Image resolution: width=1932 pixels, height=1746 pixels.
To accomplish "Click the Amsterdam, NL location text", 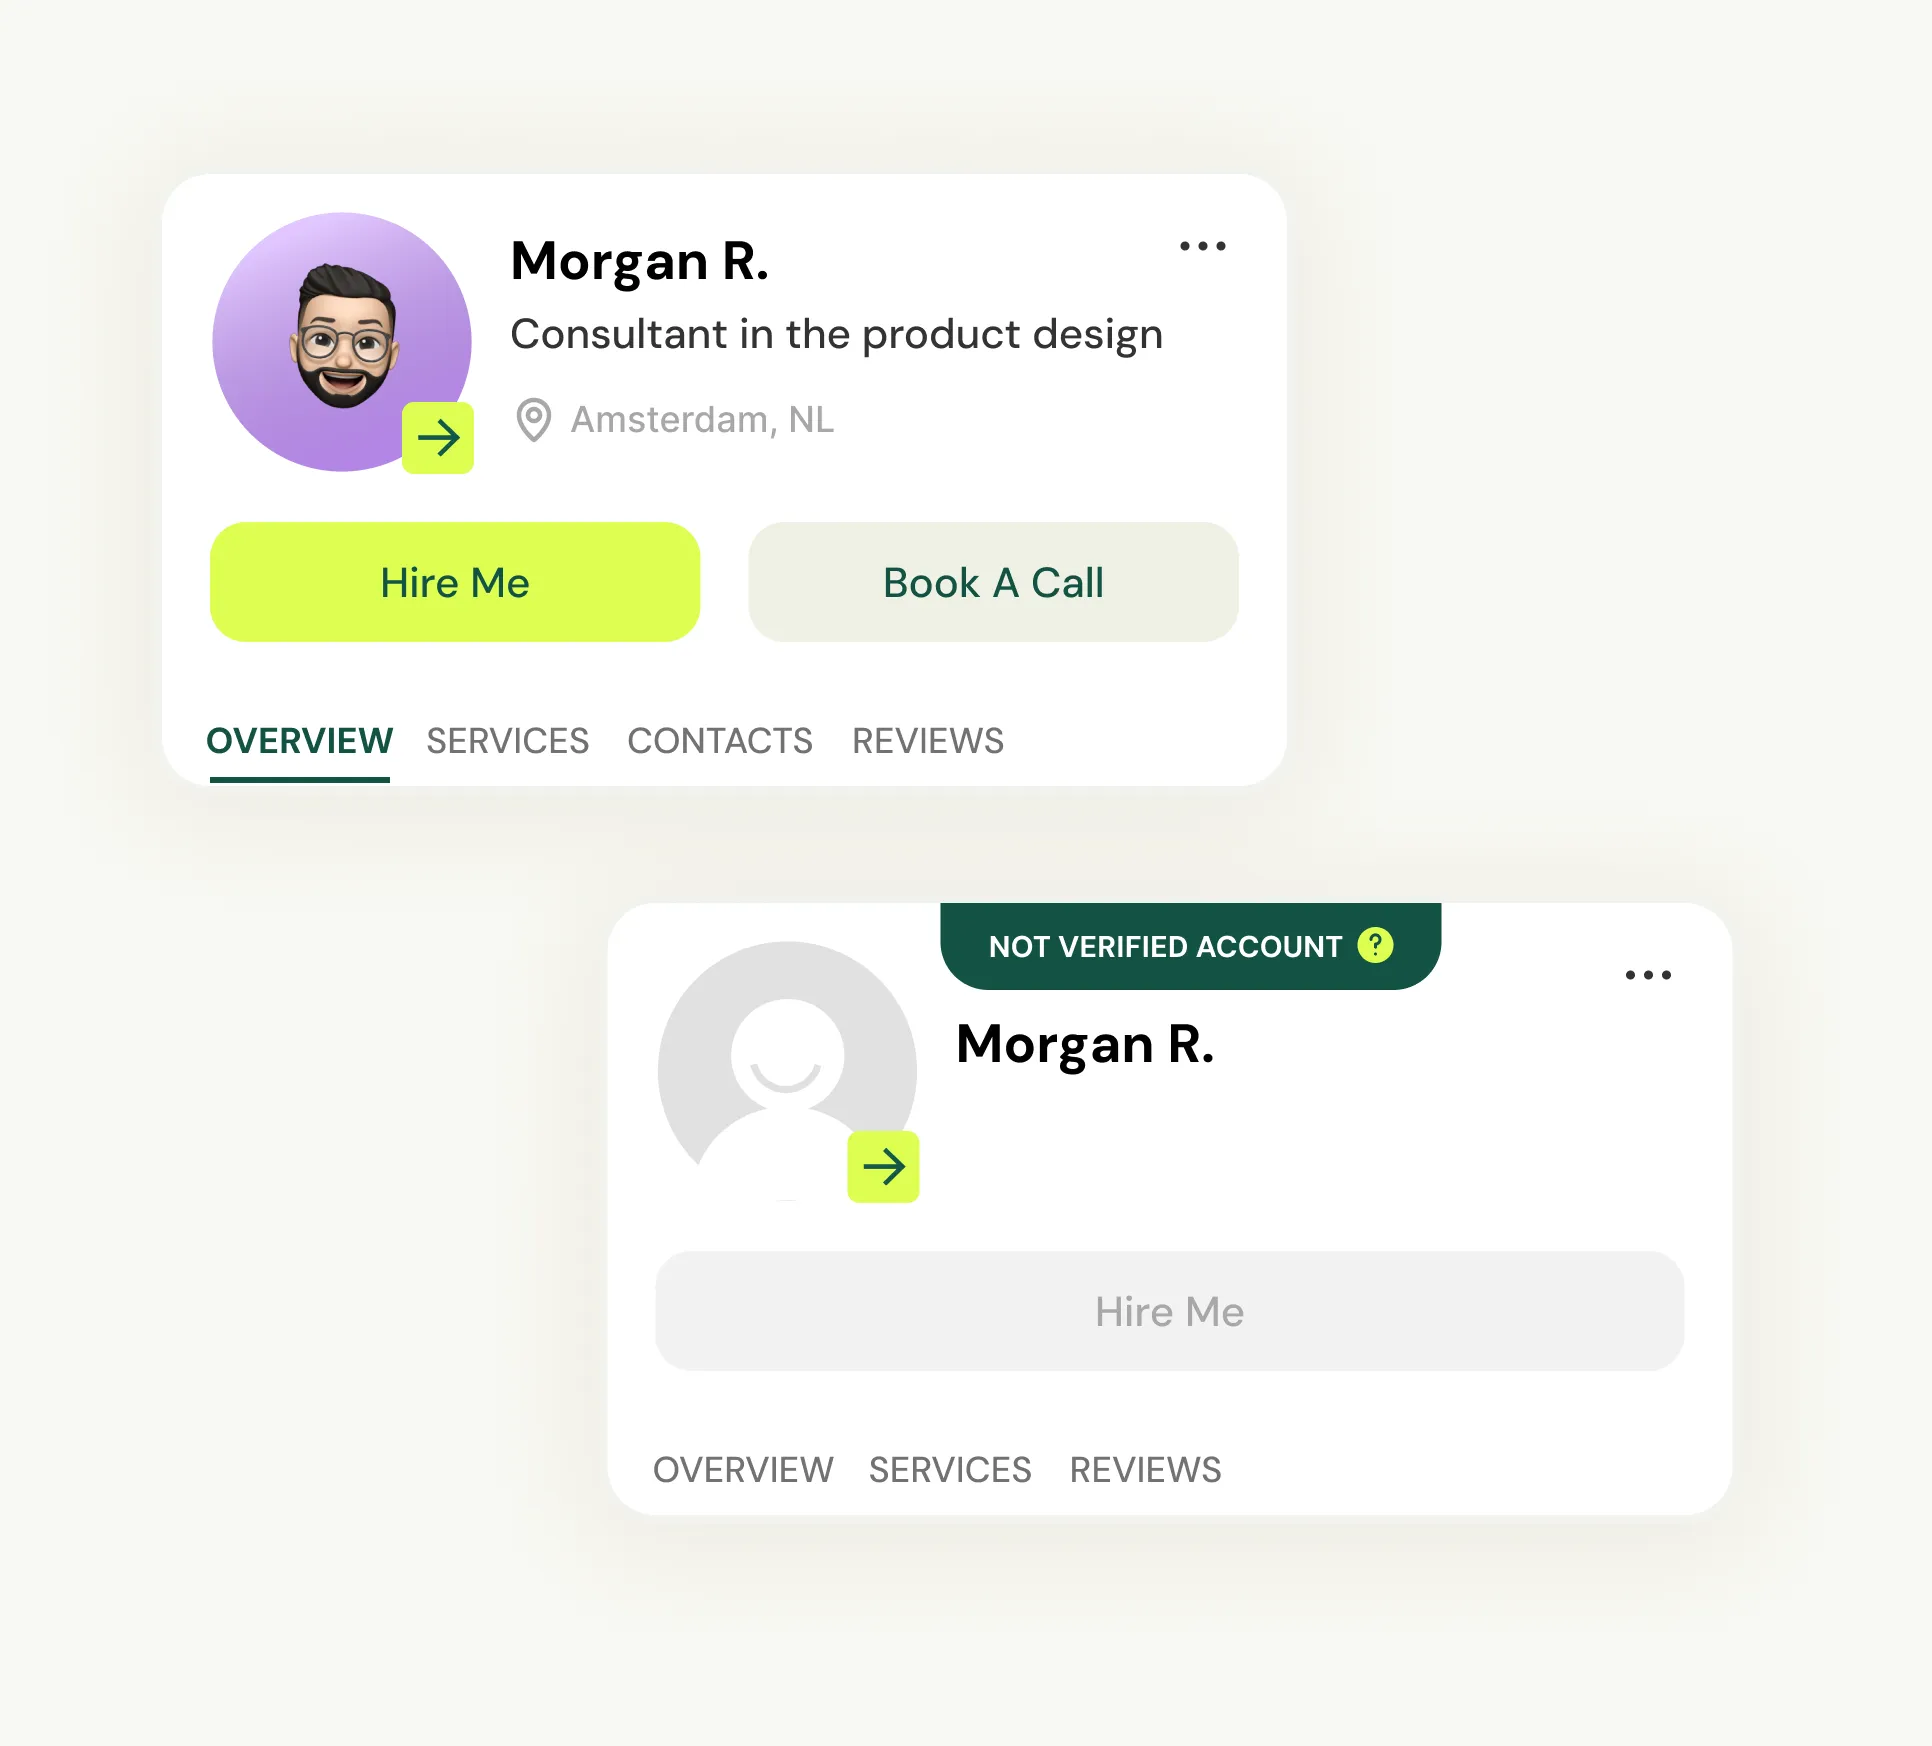I will [702, 420].
